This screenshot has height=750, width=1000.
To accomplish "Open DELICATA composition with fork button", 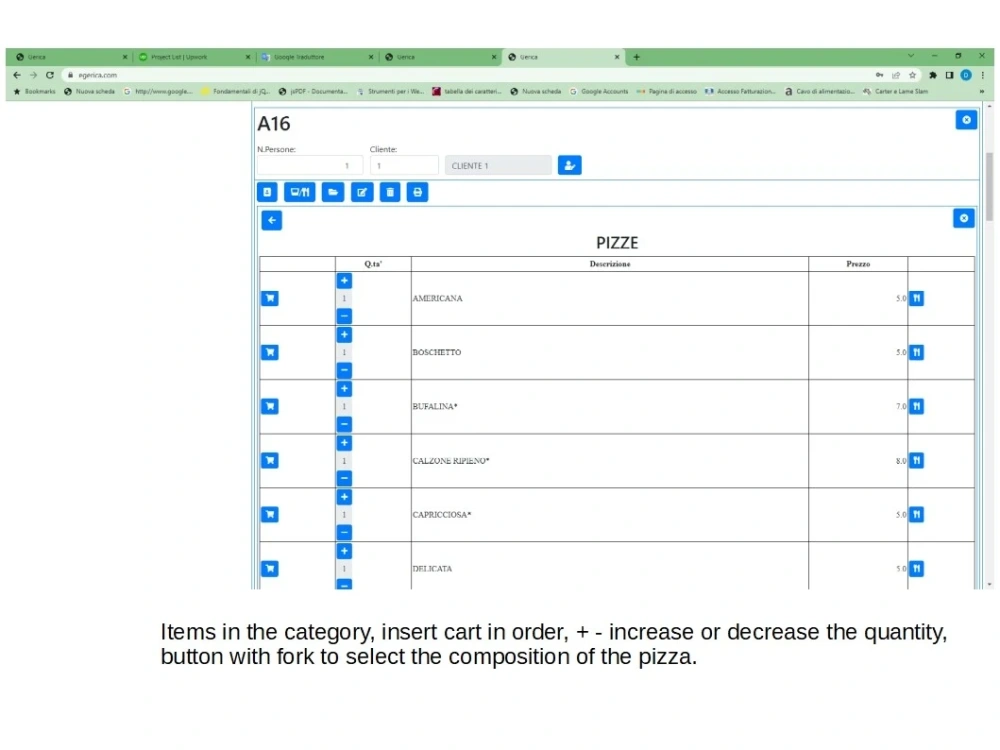I will [916, 568].
